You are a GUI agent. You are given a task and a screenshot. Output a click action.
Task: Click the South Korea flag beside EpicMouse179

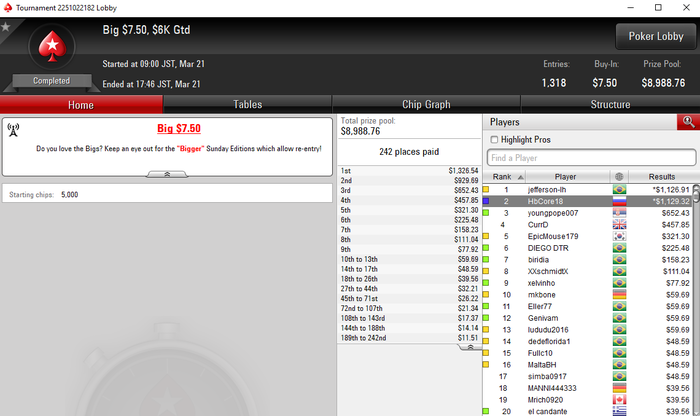[619, 236]
